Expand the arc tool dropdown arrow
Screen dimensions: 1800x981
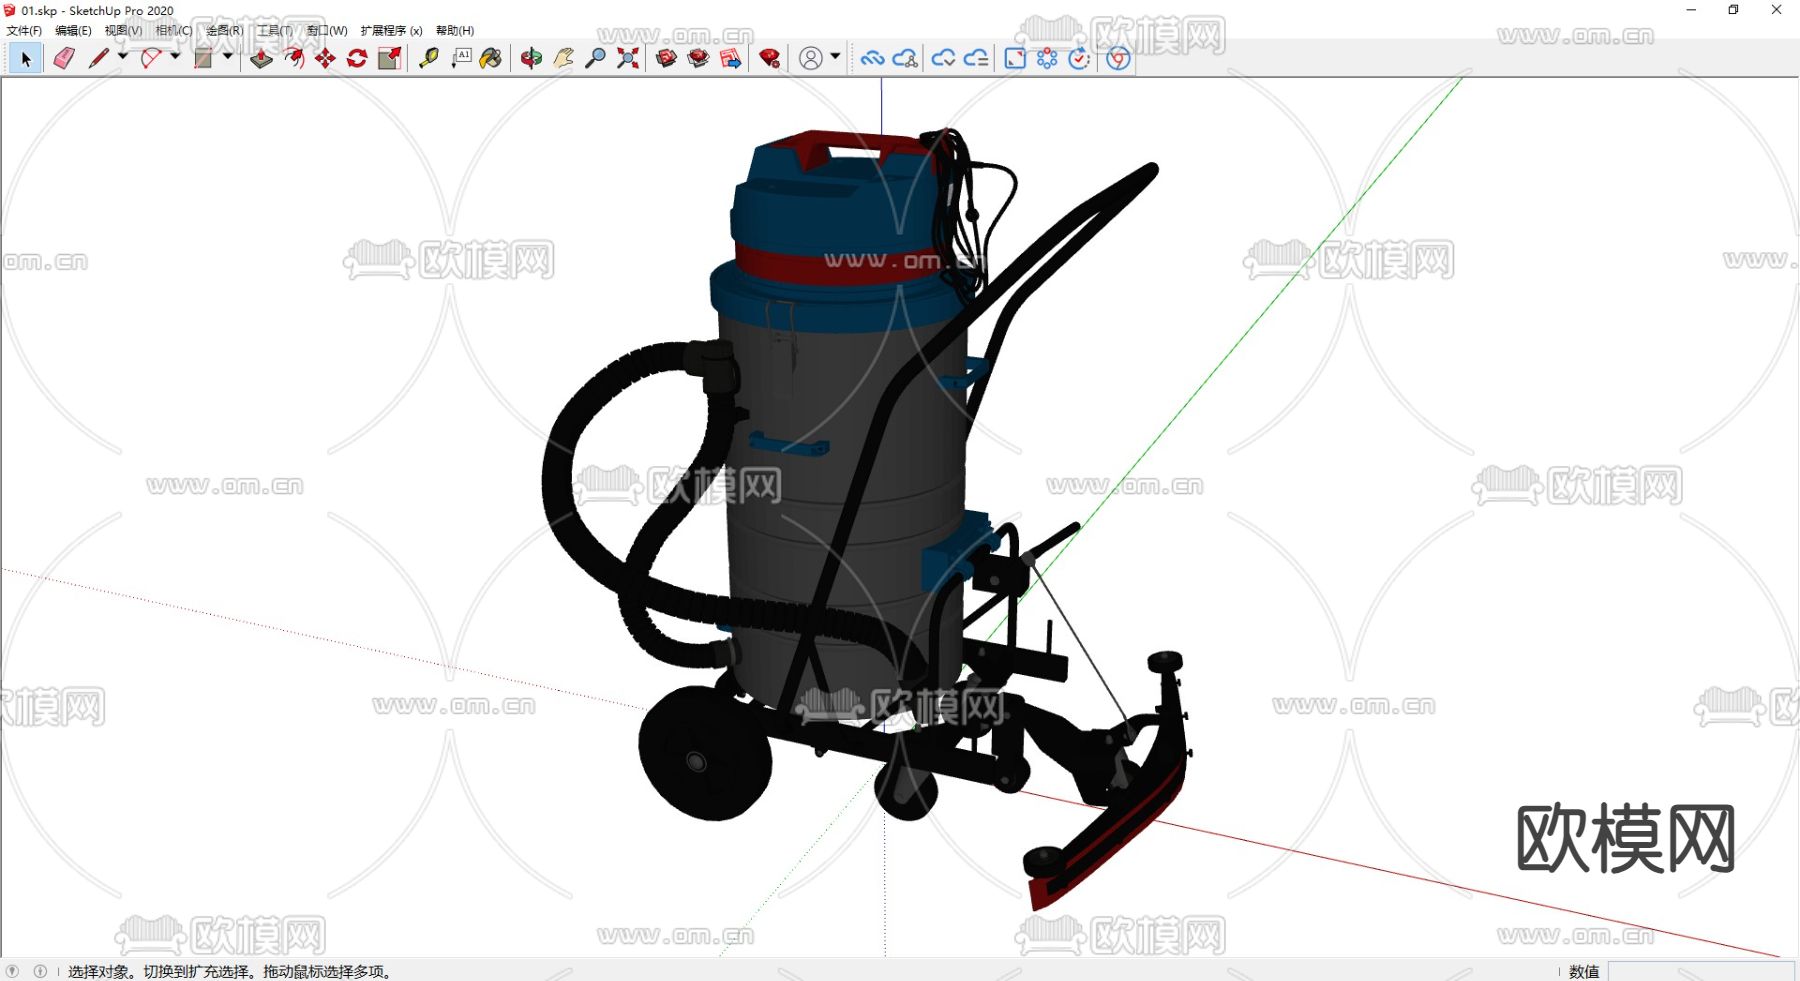(176, 57)
